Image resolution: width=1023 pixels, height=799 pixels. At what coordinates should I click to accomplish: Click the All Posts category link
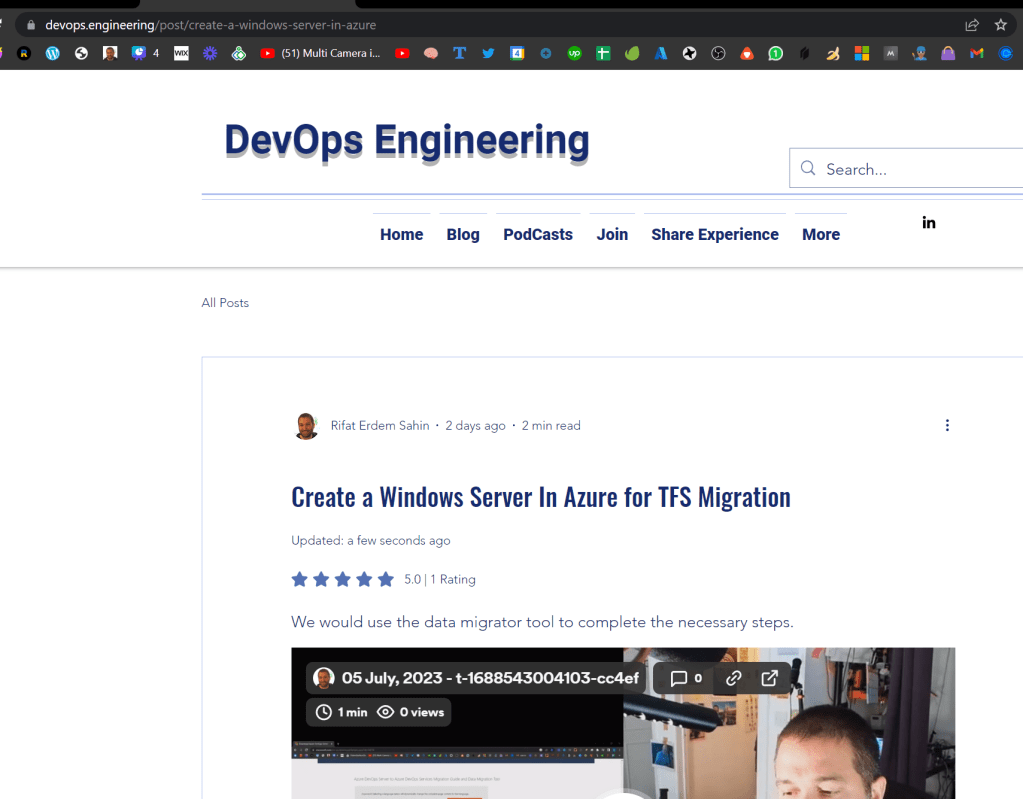225,303
